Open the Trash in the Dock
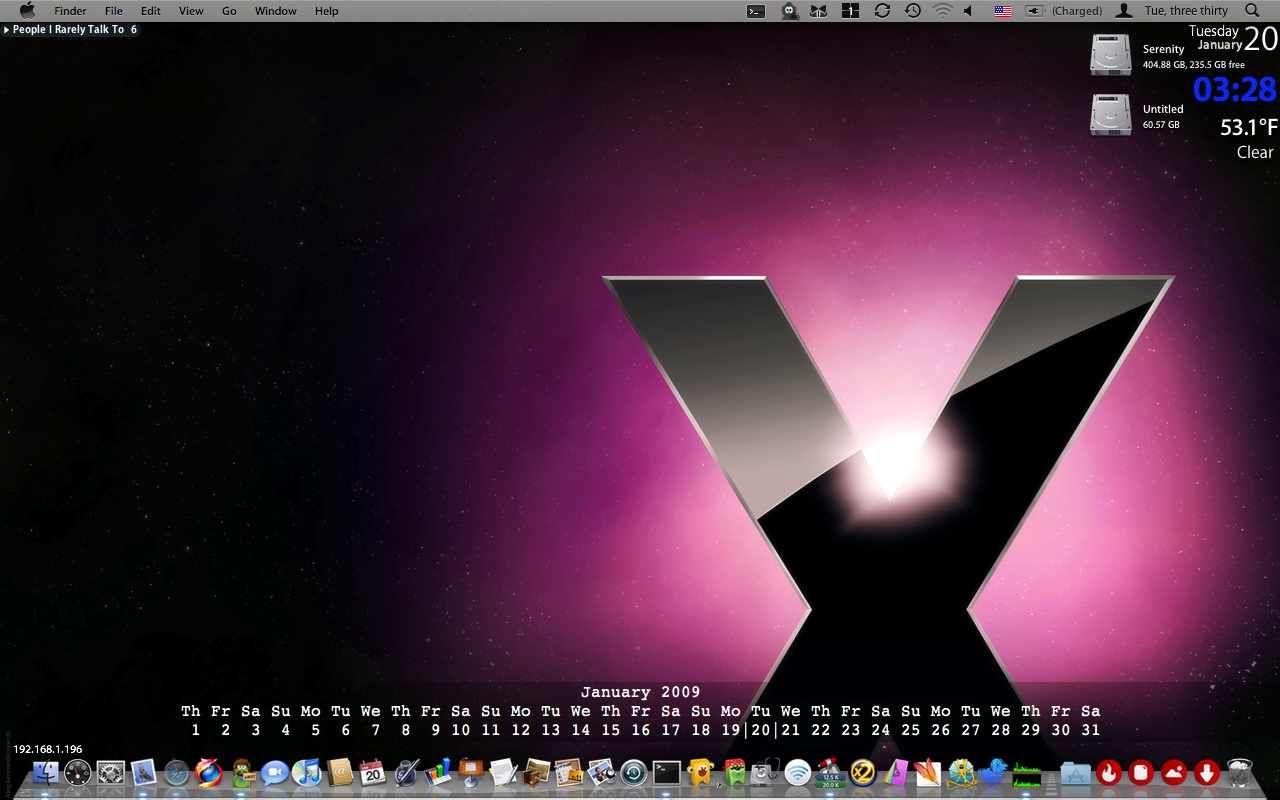The image size is (1280, 800). tap(1239, 772)
